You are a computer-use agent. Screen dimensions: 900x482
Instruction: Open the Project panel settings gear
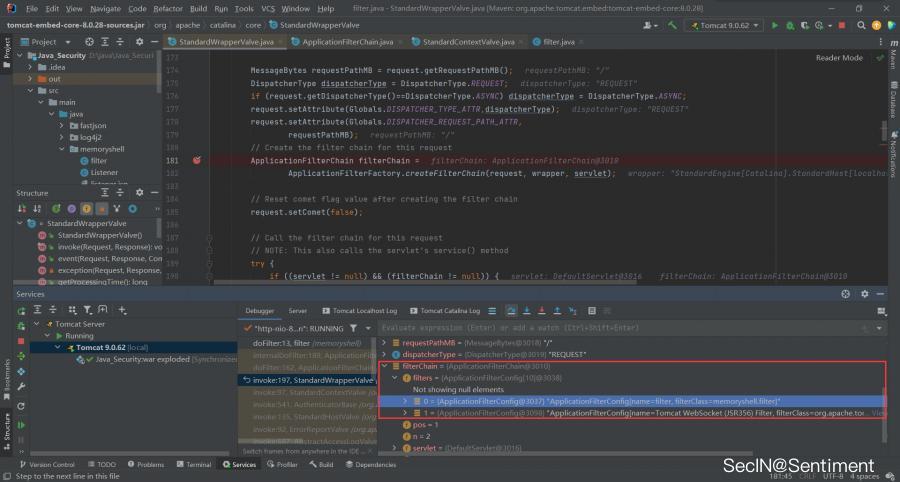[139, 42]
